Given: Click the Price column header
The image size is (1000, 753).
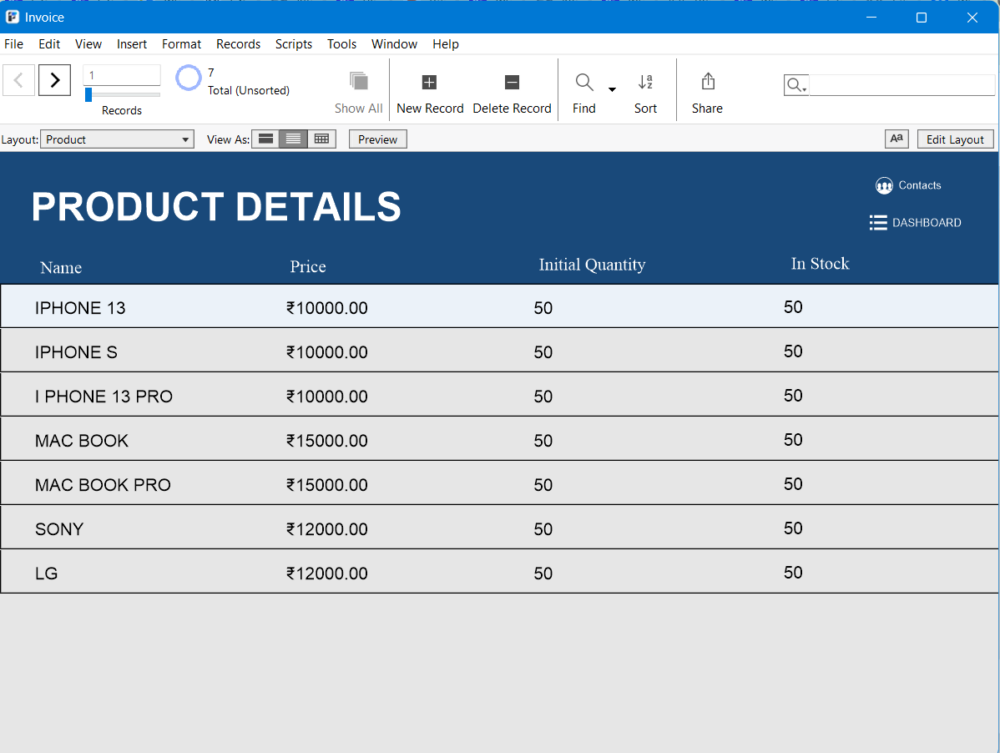Looking at the screenshot, I should [x=308, y=267].
